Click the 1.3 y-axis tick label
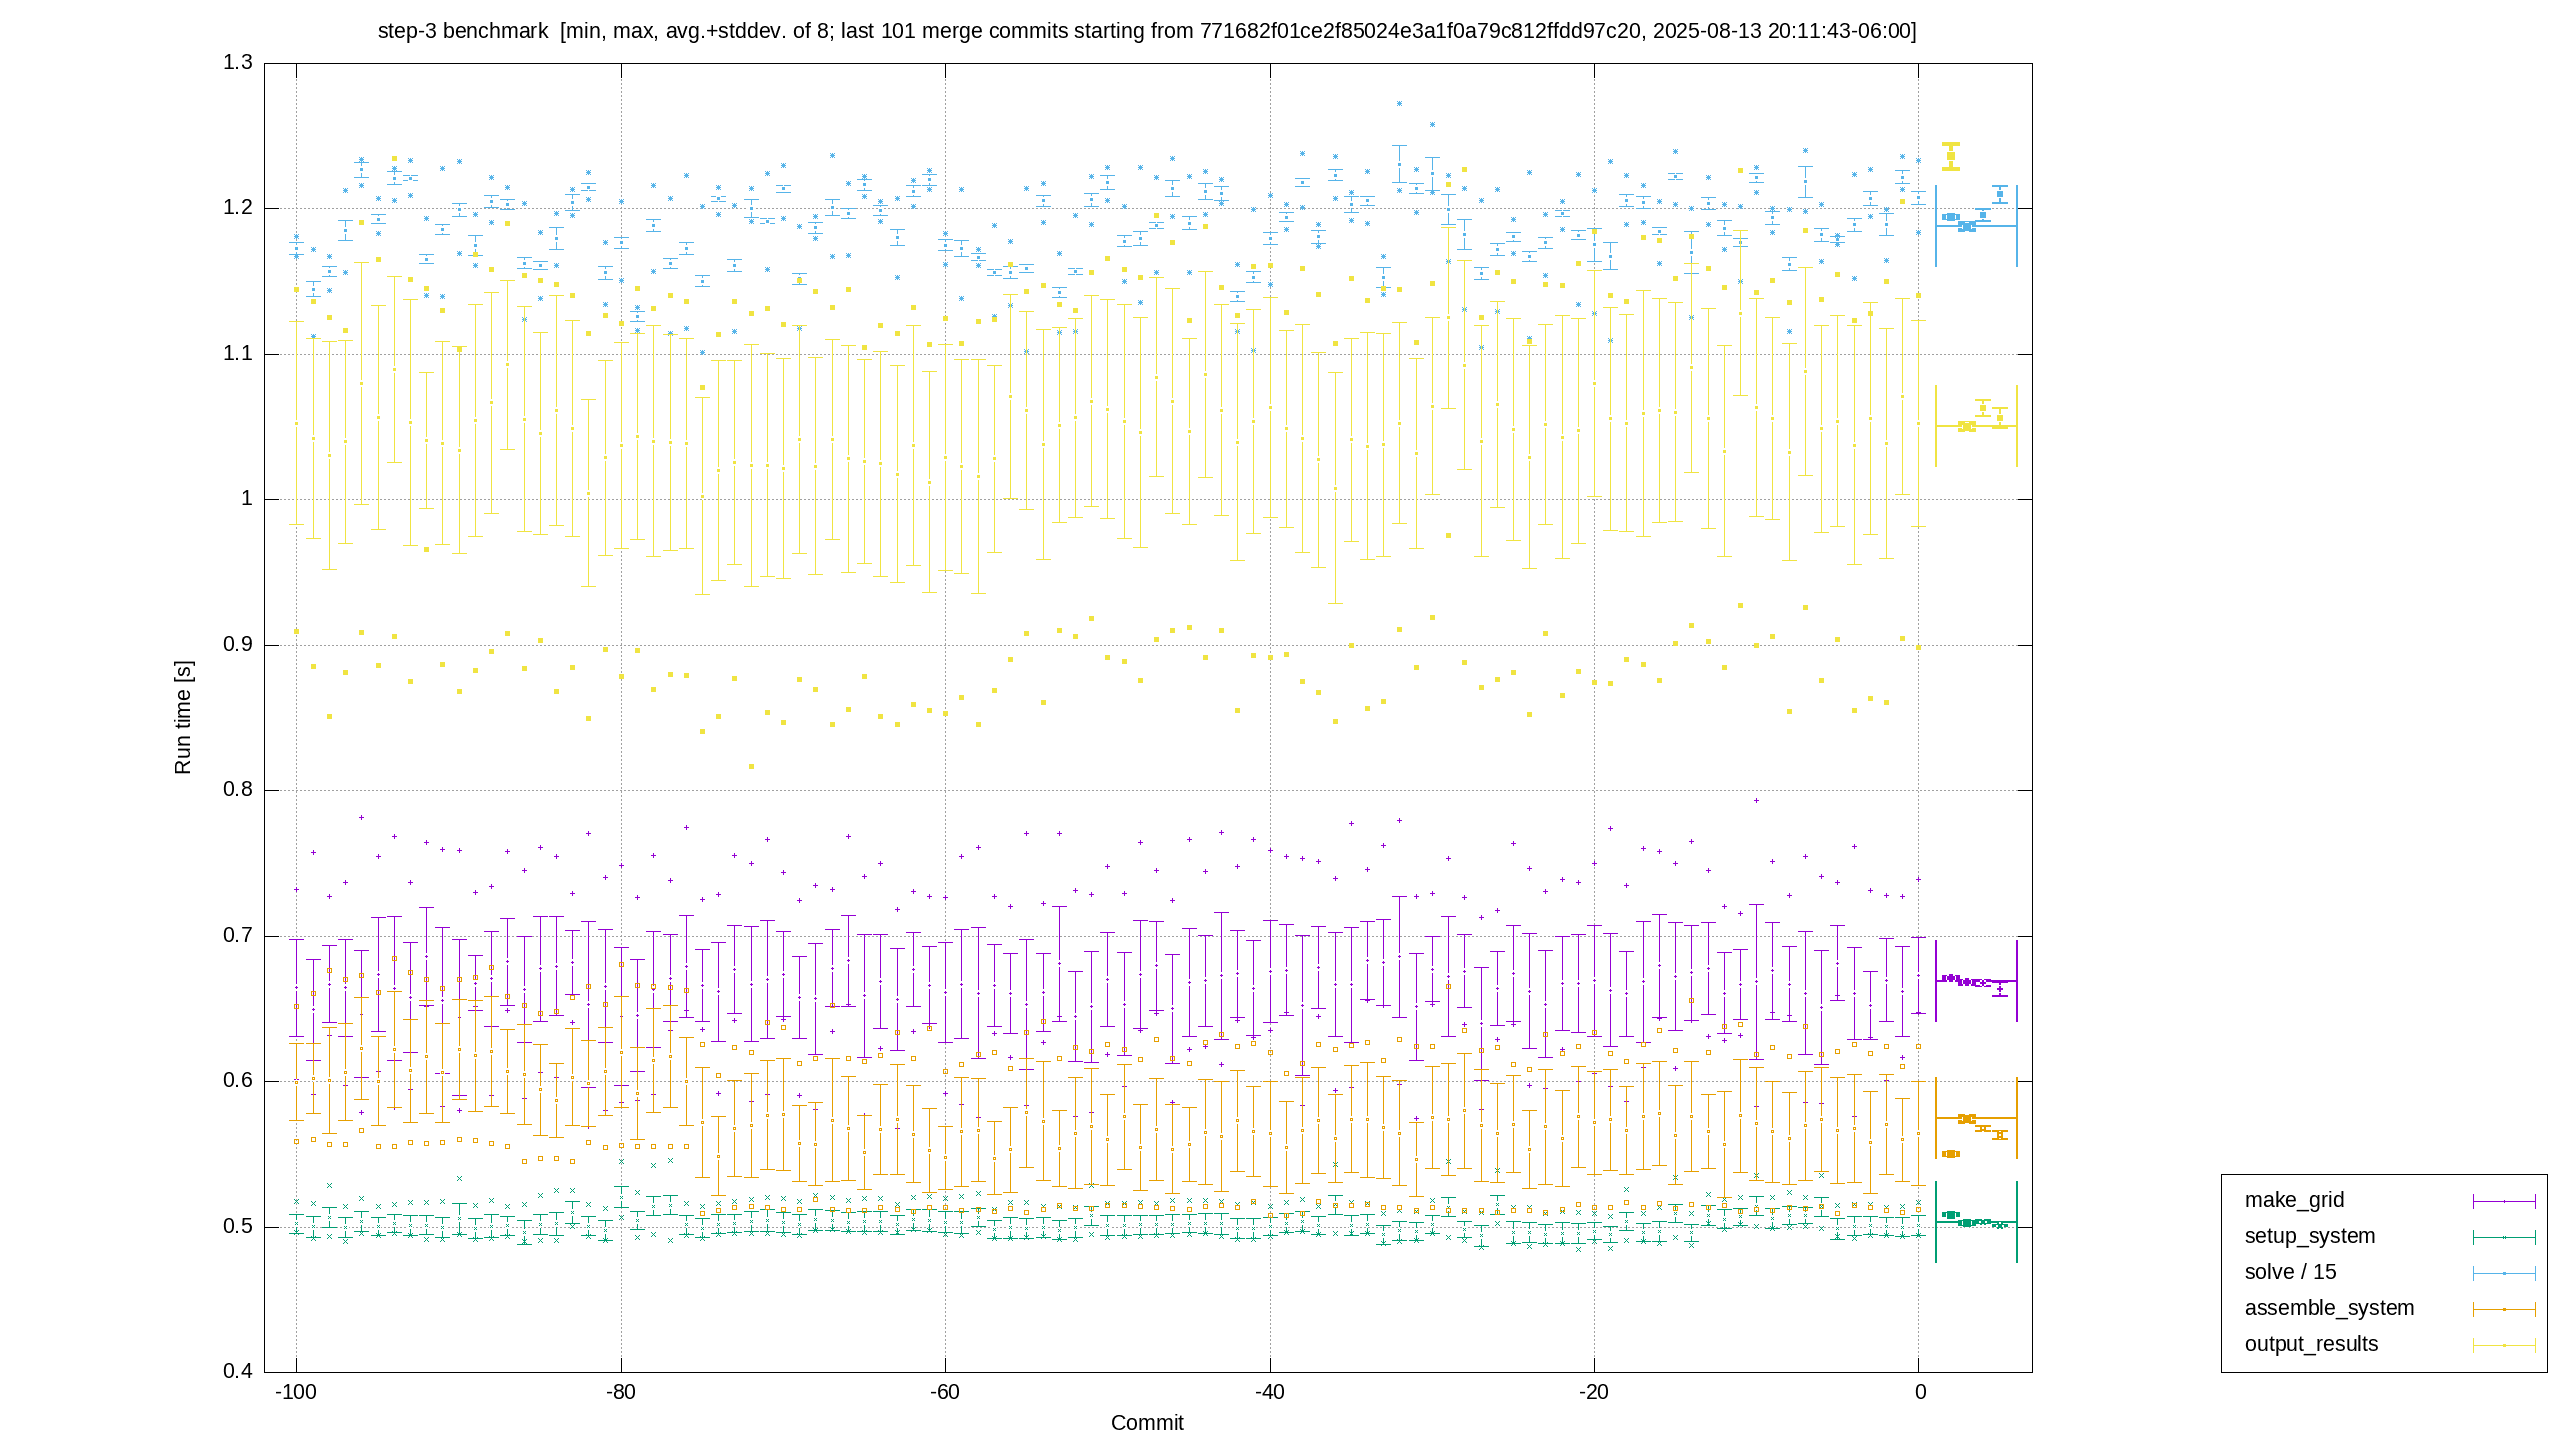Viewport: 2560px width, 1440px height. click(x=238, y=63)
